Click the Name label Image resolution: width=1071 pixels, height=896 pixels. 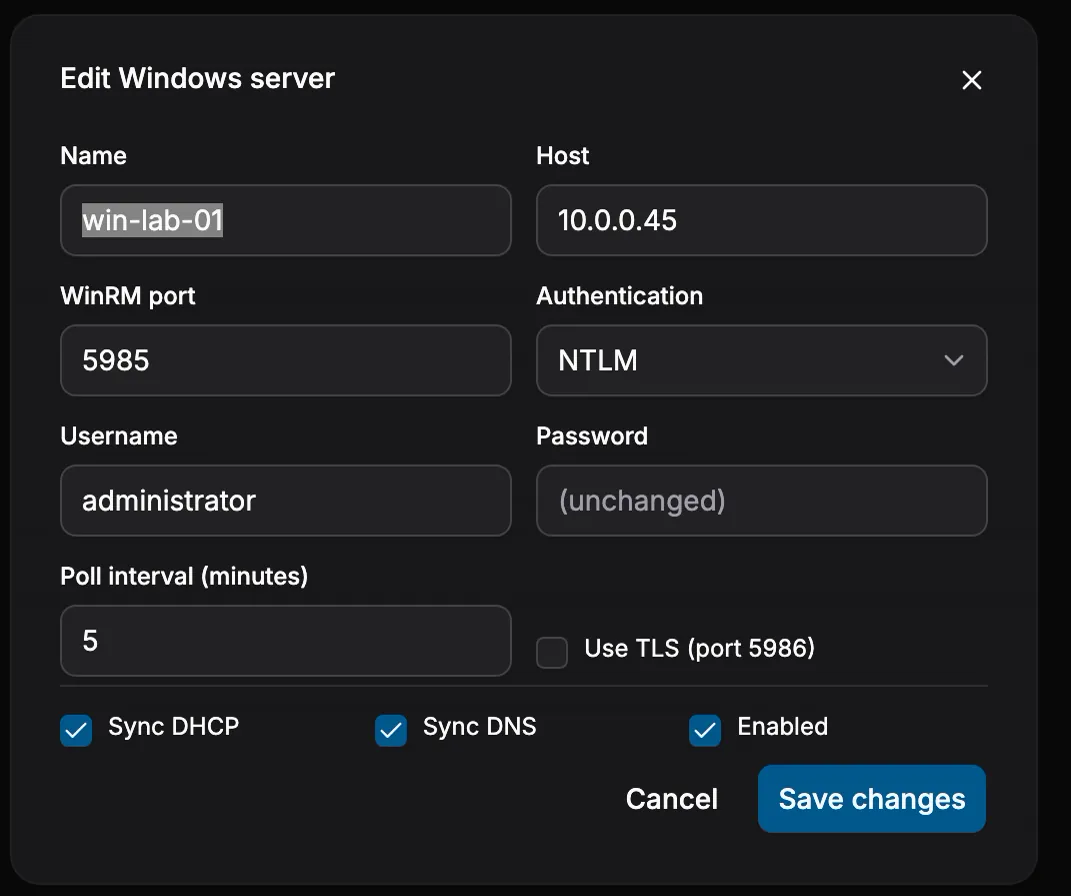(x=94, y=156)
